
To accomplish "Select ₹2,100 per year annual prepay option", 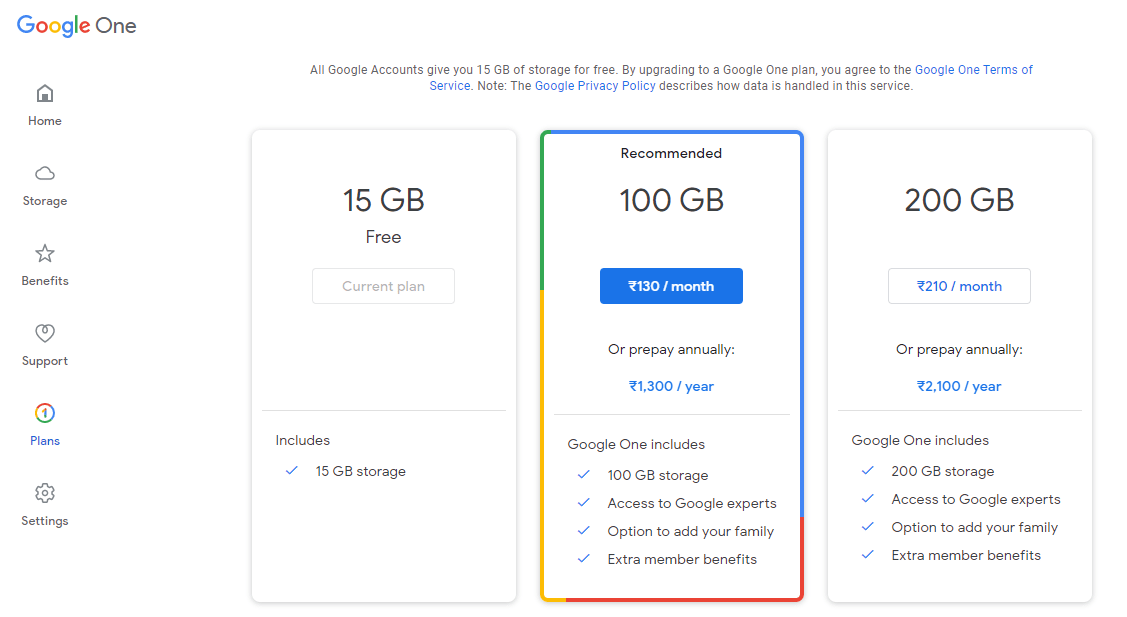I will 959,385.
